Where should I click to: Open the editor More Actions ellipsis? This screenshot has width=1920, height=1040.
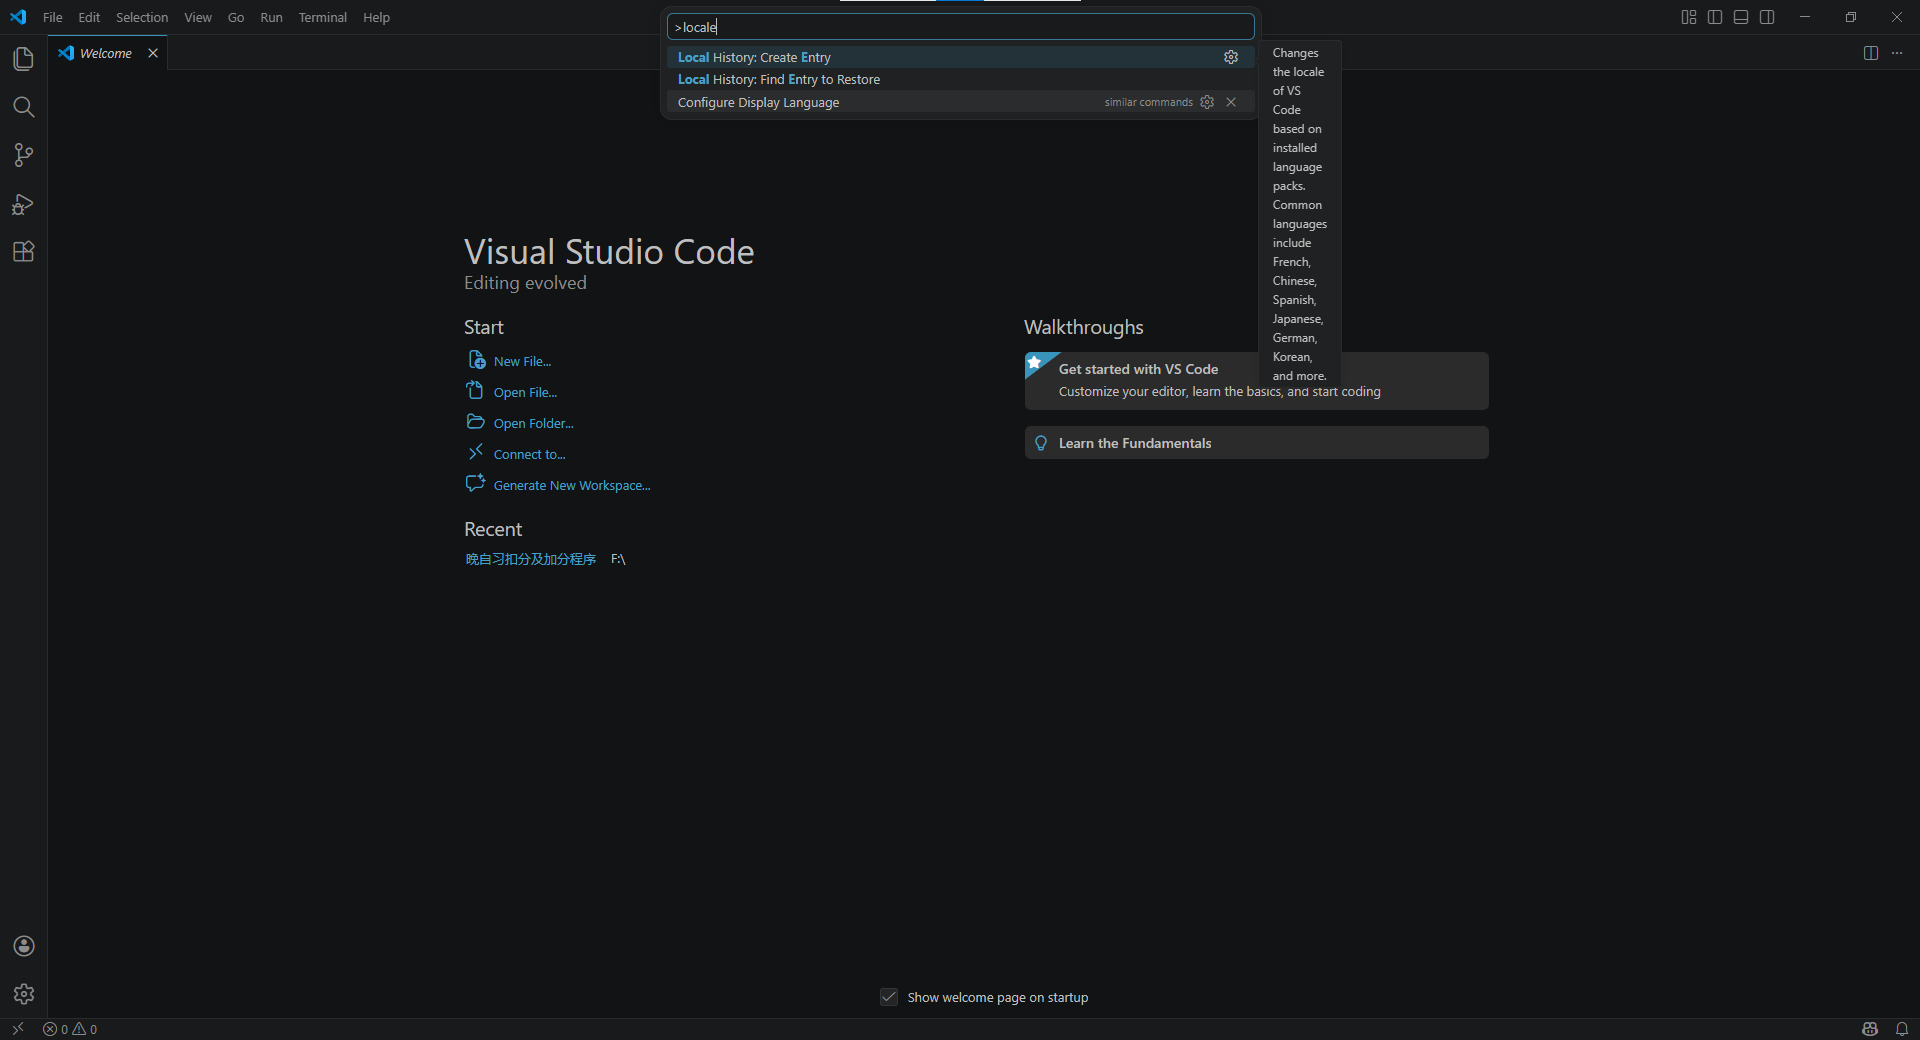(1897, 53)
